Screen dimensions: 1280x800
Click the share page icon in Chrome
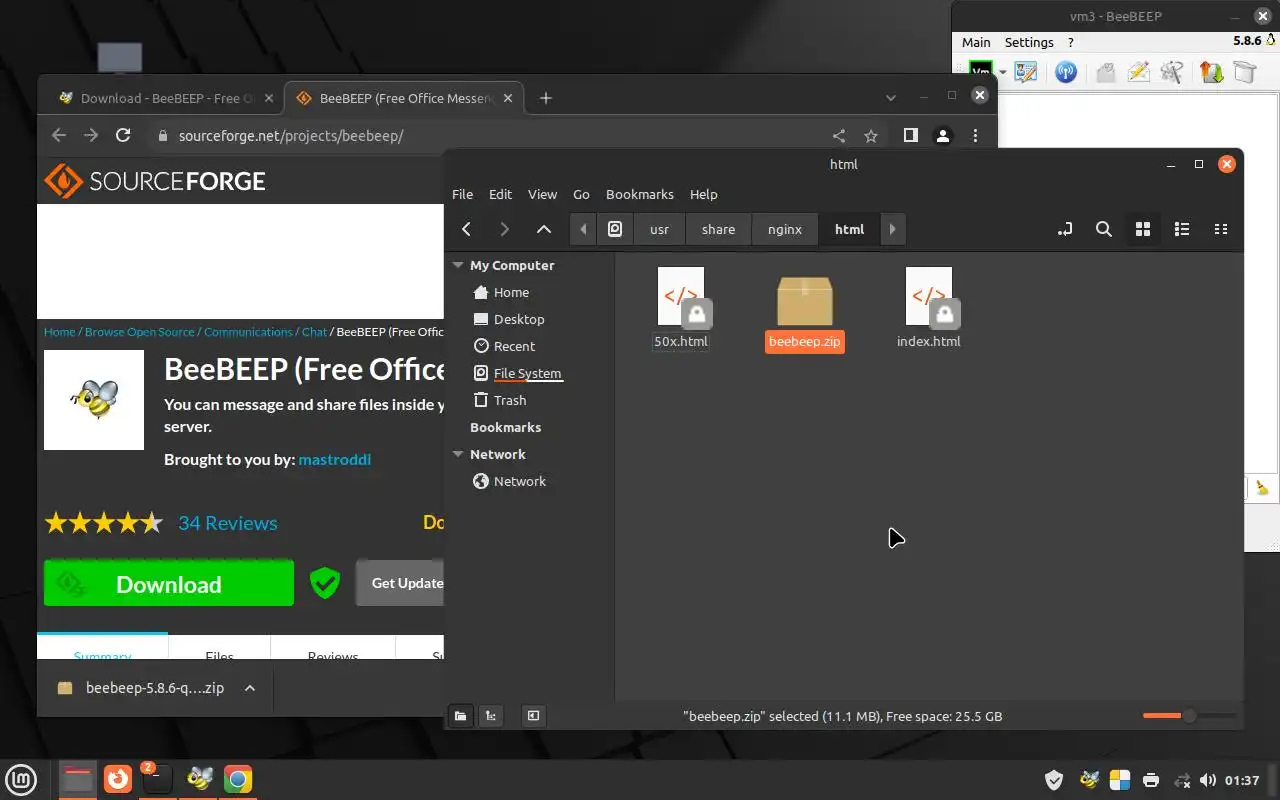coord(839,136)
